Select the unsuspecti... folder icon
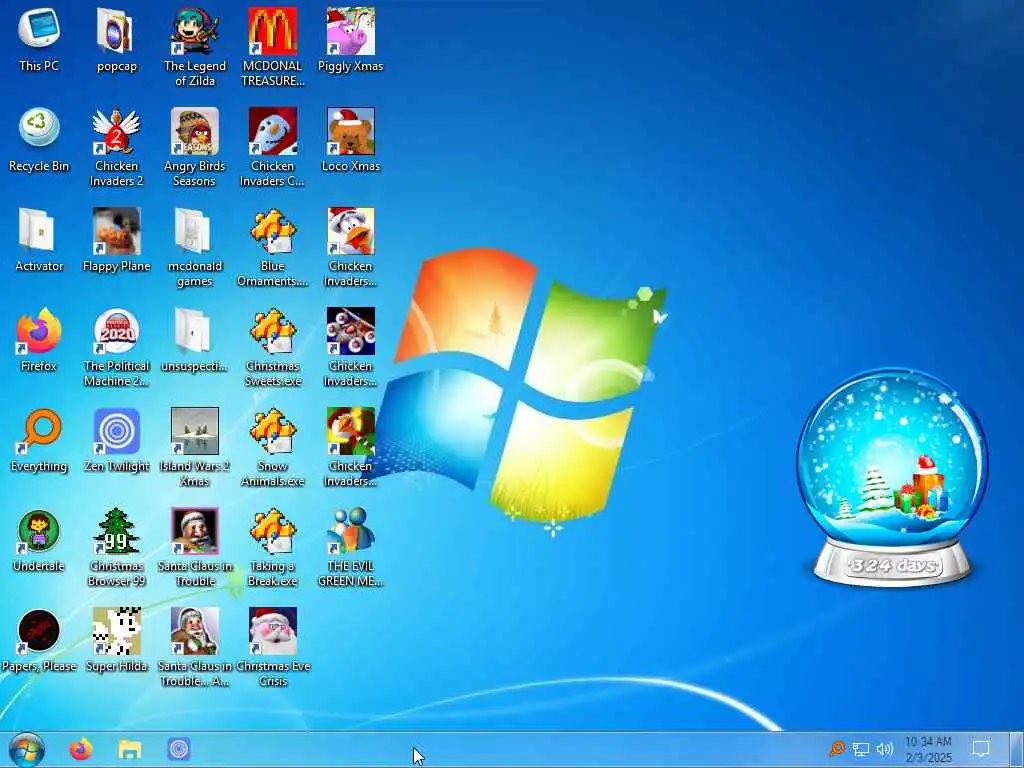Image resolution: width=1024 pixels, height=768 pixels. point(195,340)
